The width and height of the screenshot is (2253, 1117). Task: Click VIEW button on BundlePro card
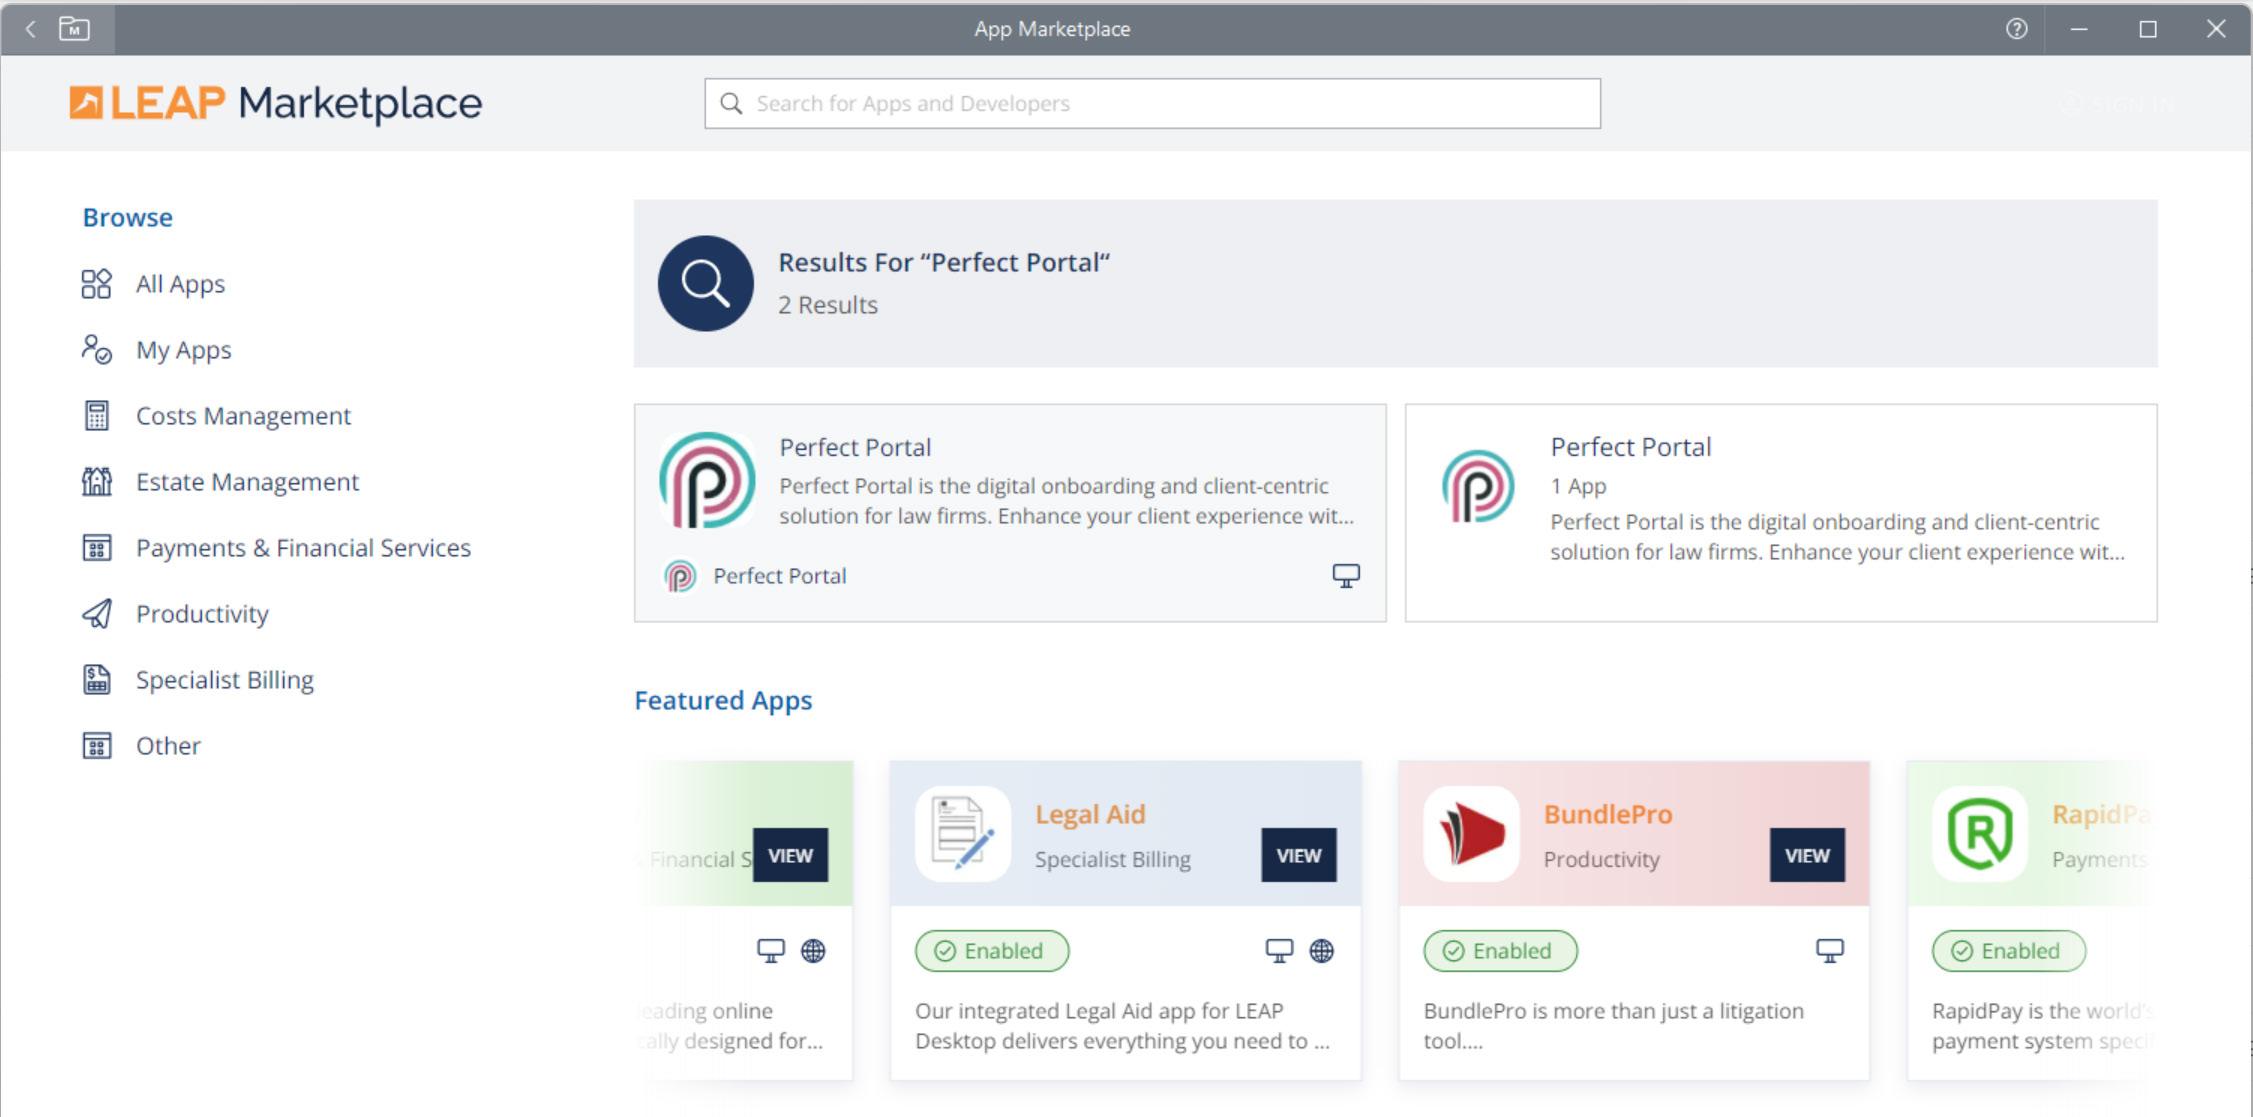tap(1807, 855)
